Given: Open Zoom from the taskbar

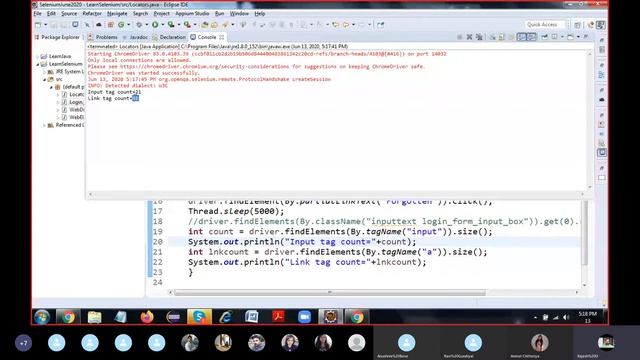Looking at the screenshot, I should pos(304,317).
